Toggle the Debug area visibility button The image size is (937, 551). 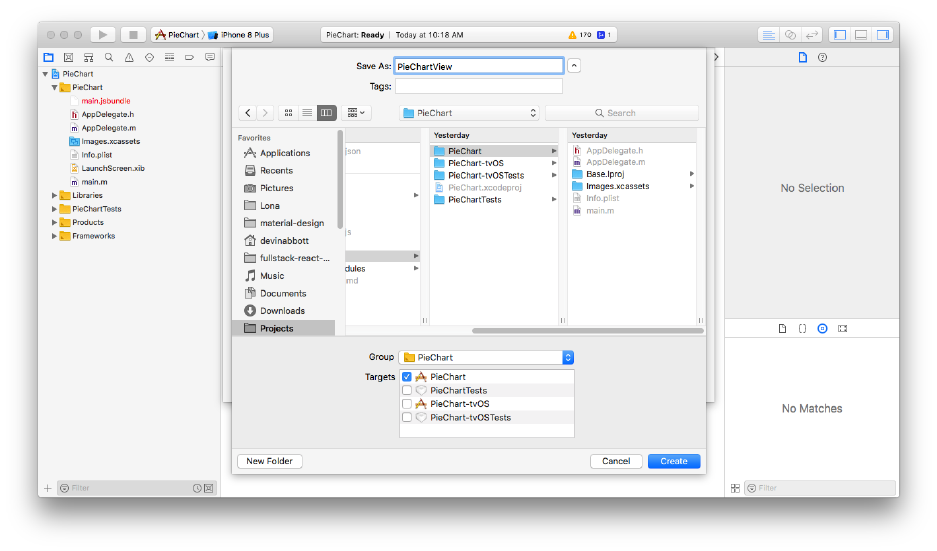861,35
